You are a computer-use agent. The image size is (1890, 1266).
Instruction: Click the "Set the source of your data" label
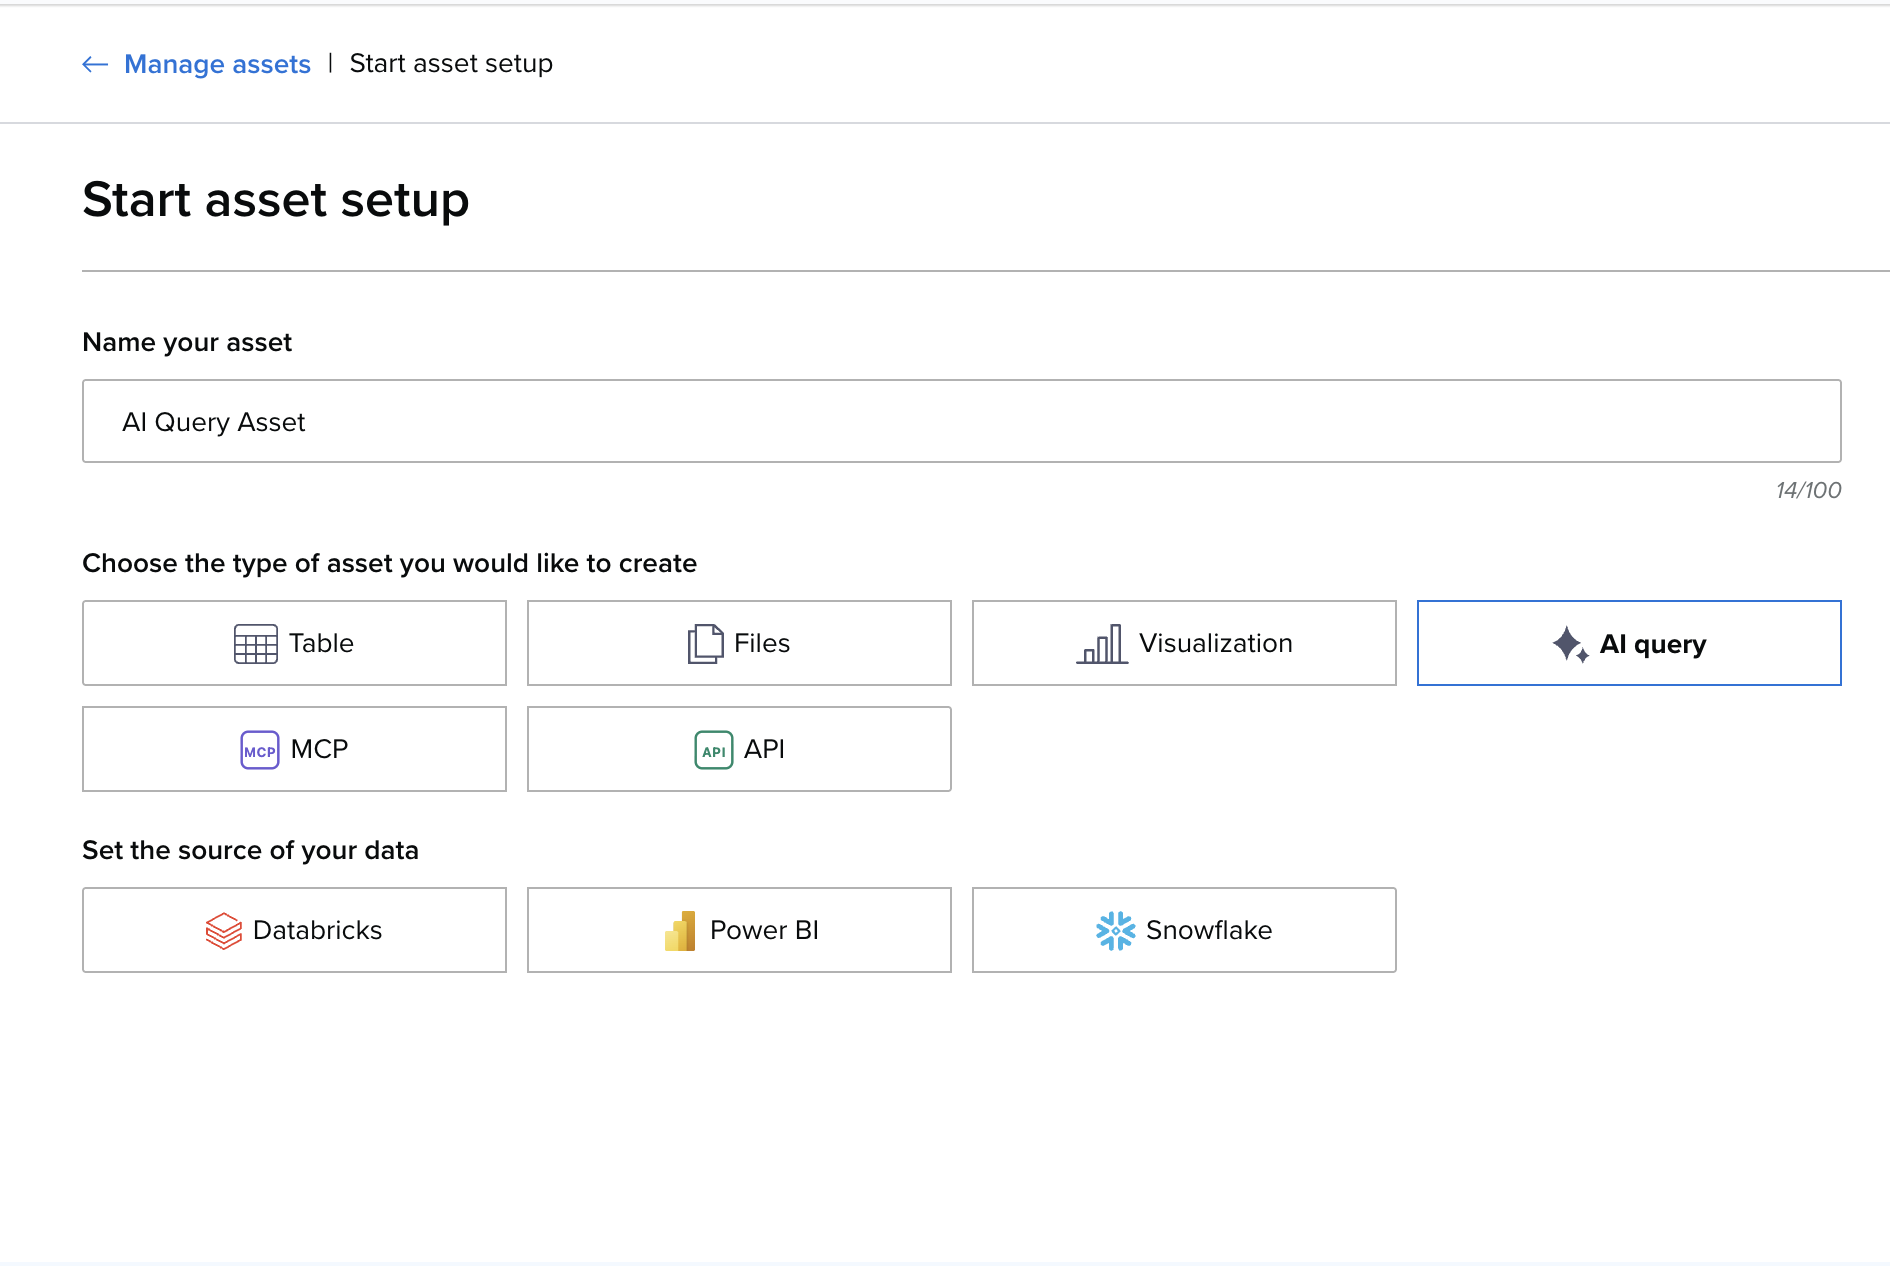(250, 850)
